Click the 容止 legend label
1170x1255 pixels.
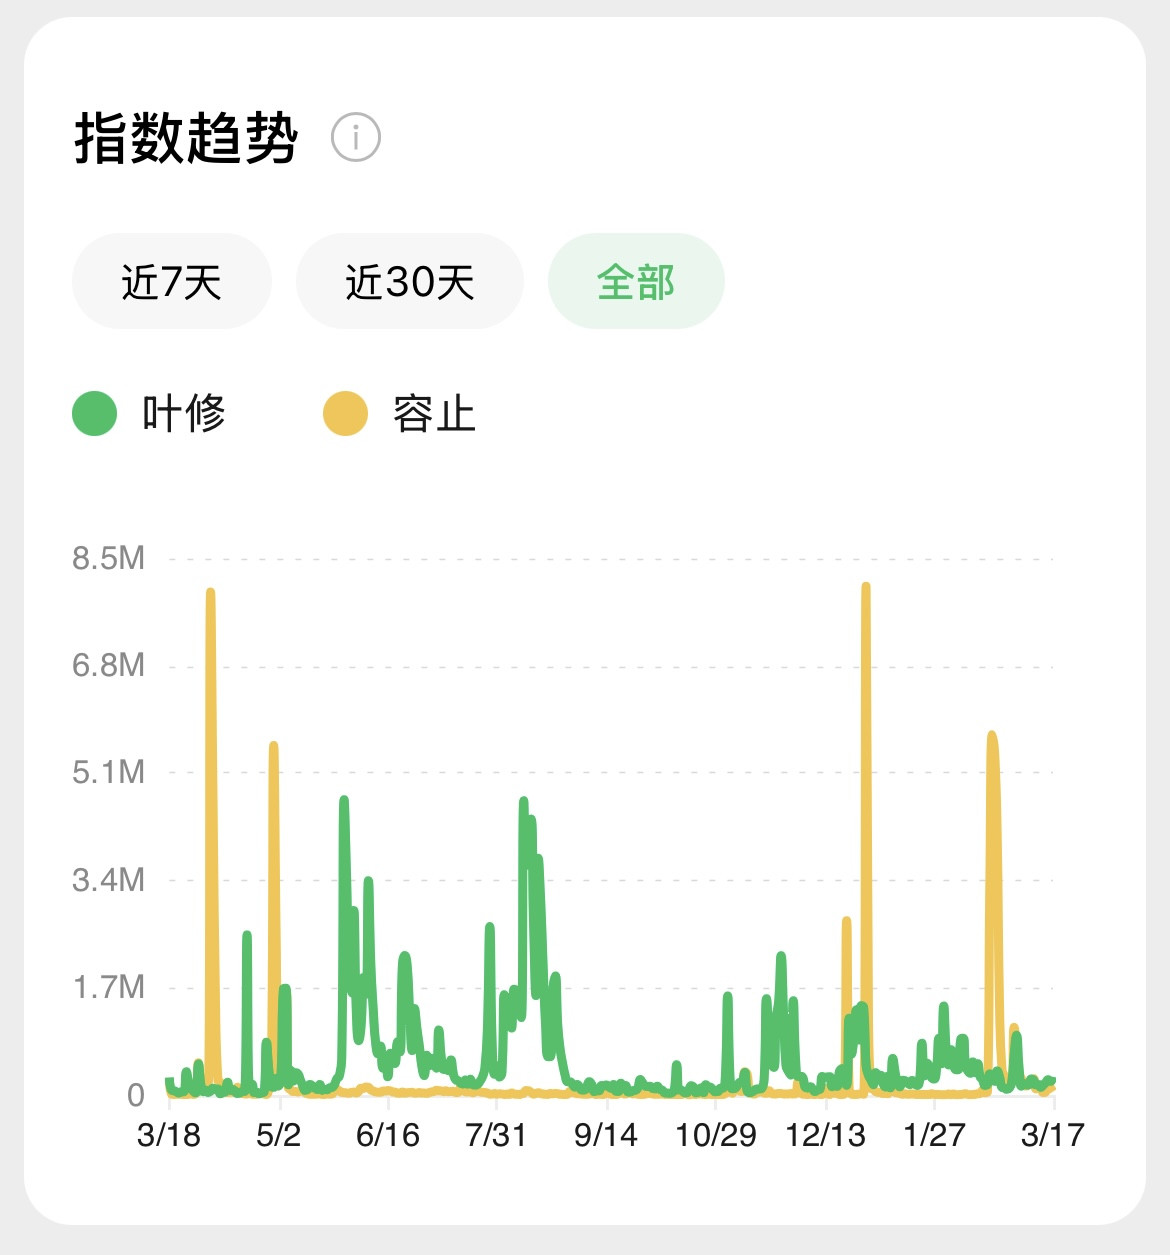tap(434, 413)
